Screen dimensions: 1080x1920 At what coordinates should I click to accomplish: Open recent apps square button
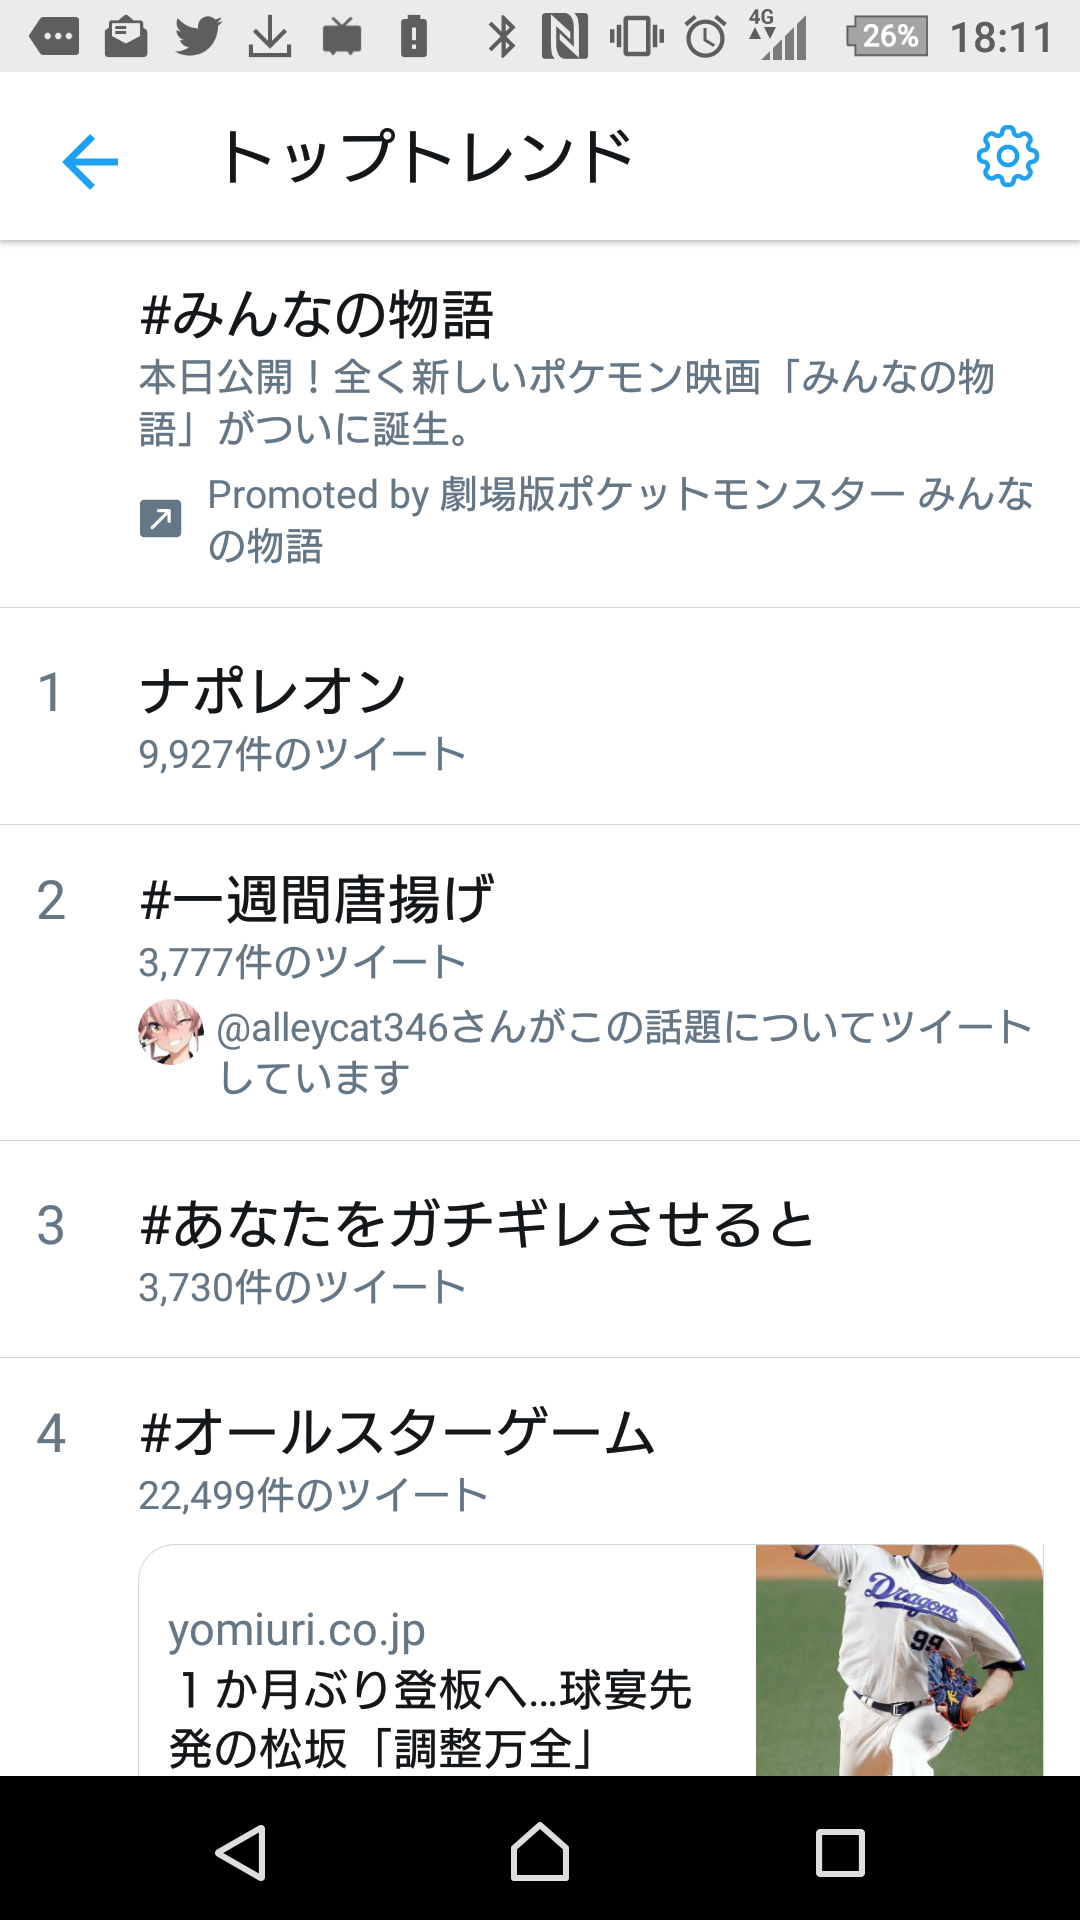[840, 1852]
